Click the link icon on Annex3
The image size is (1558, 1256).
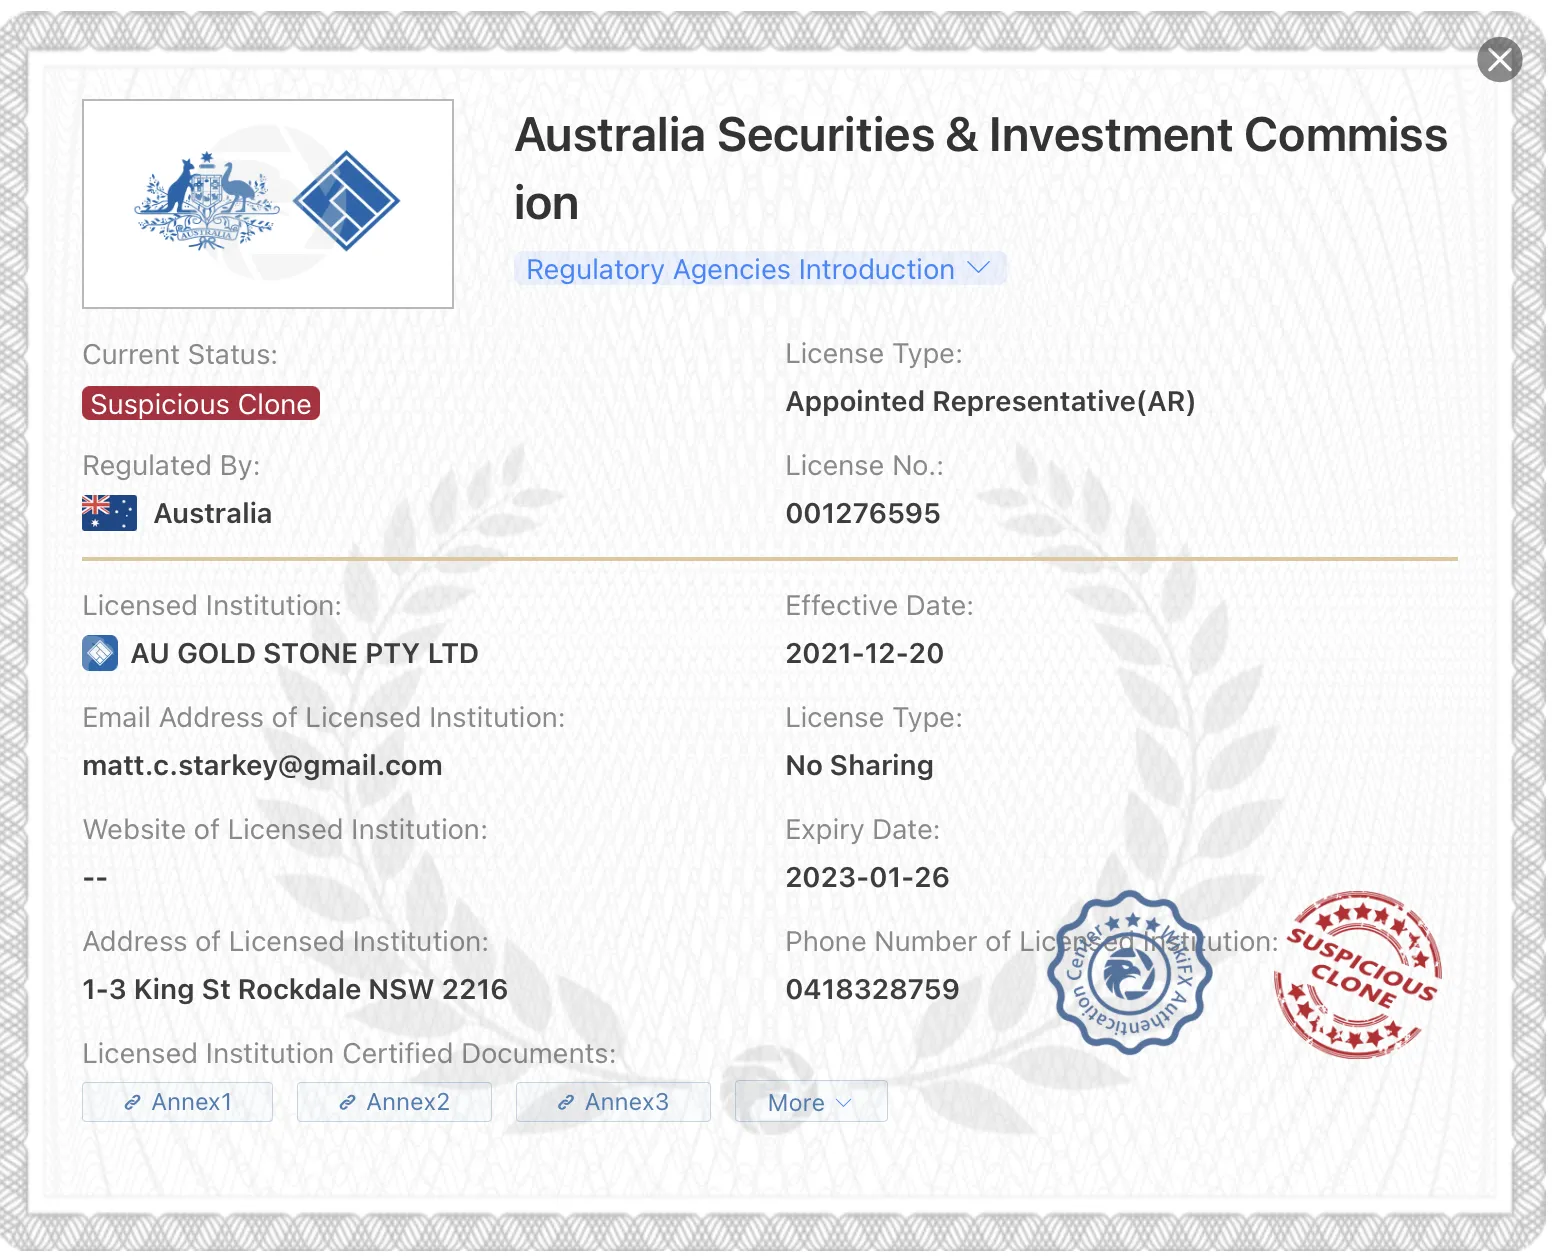[x=566, y=1103]
